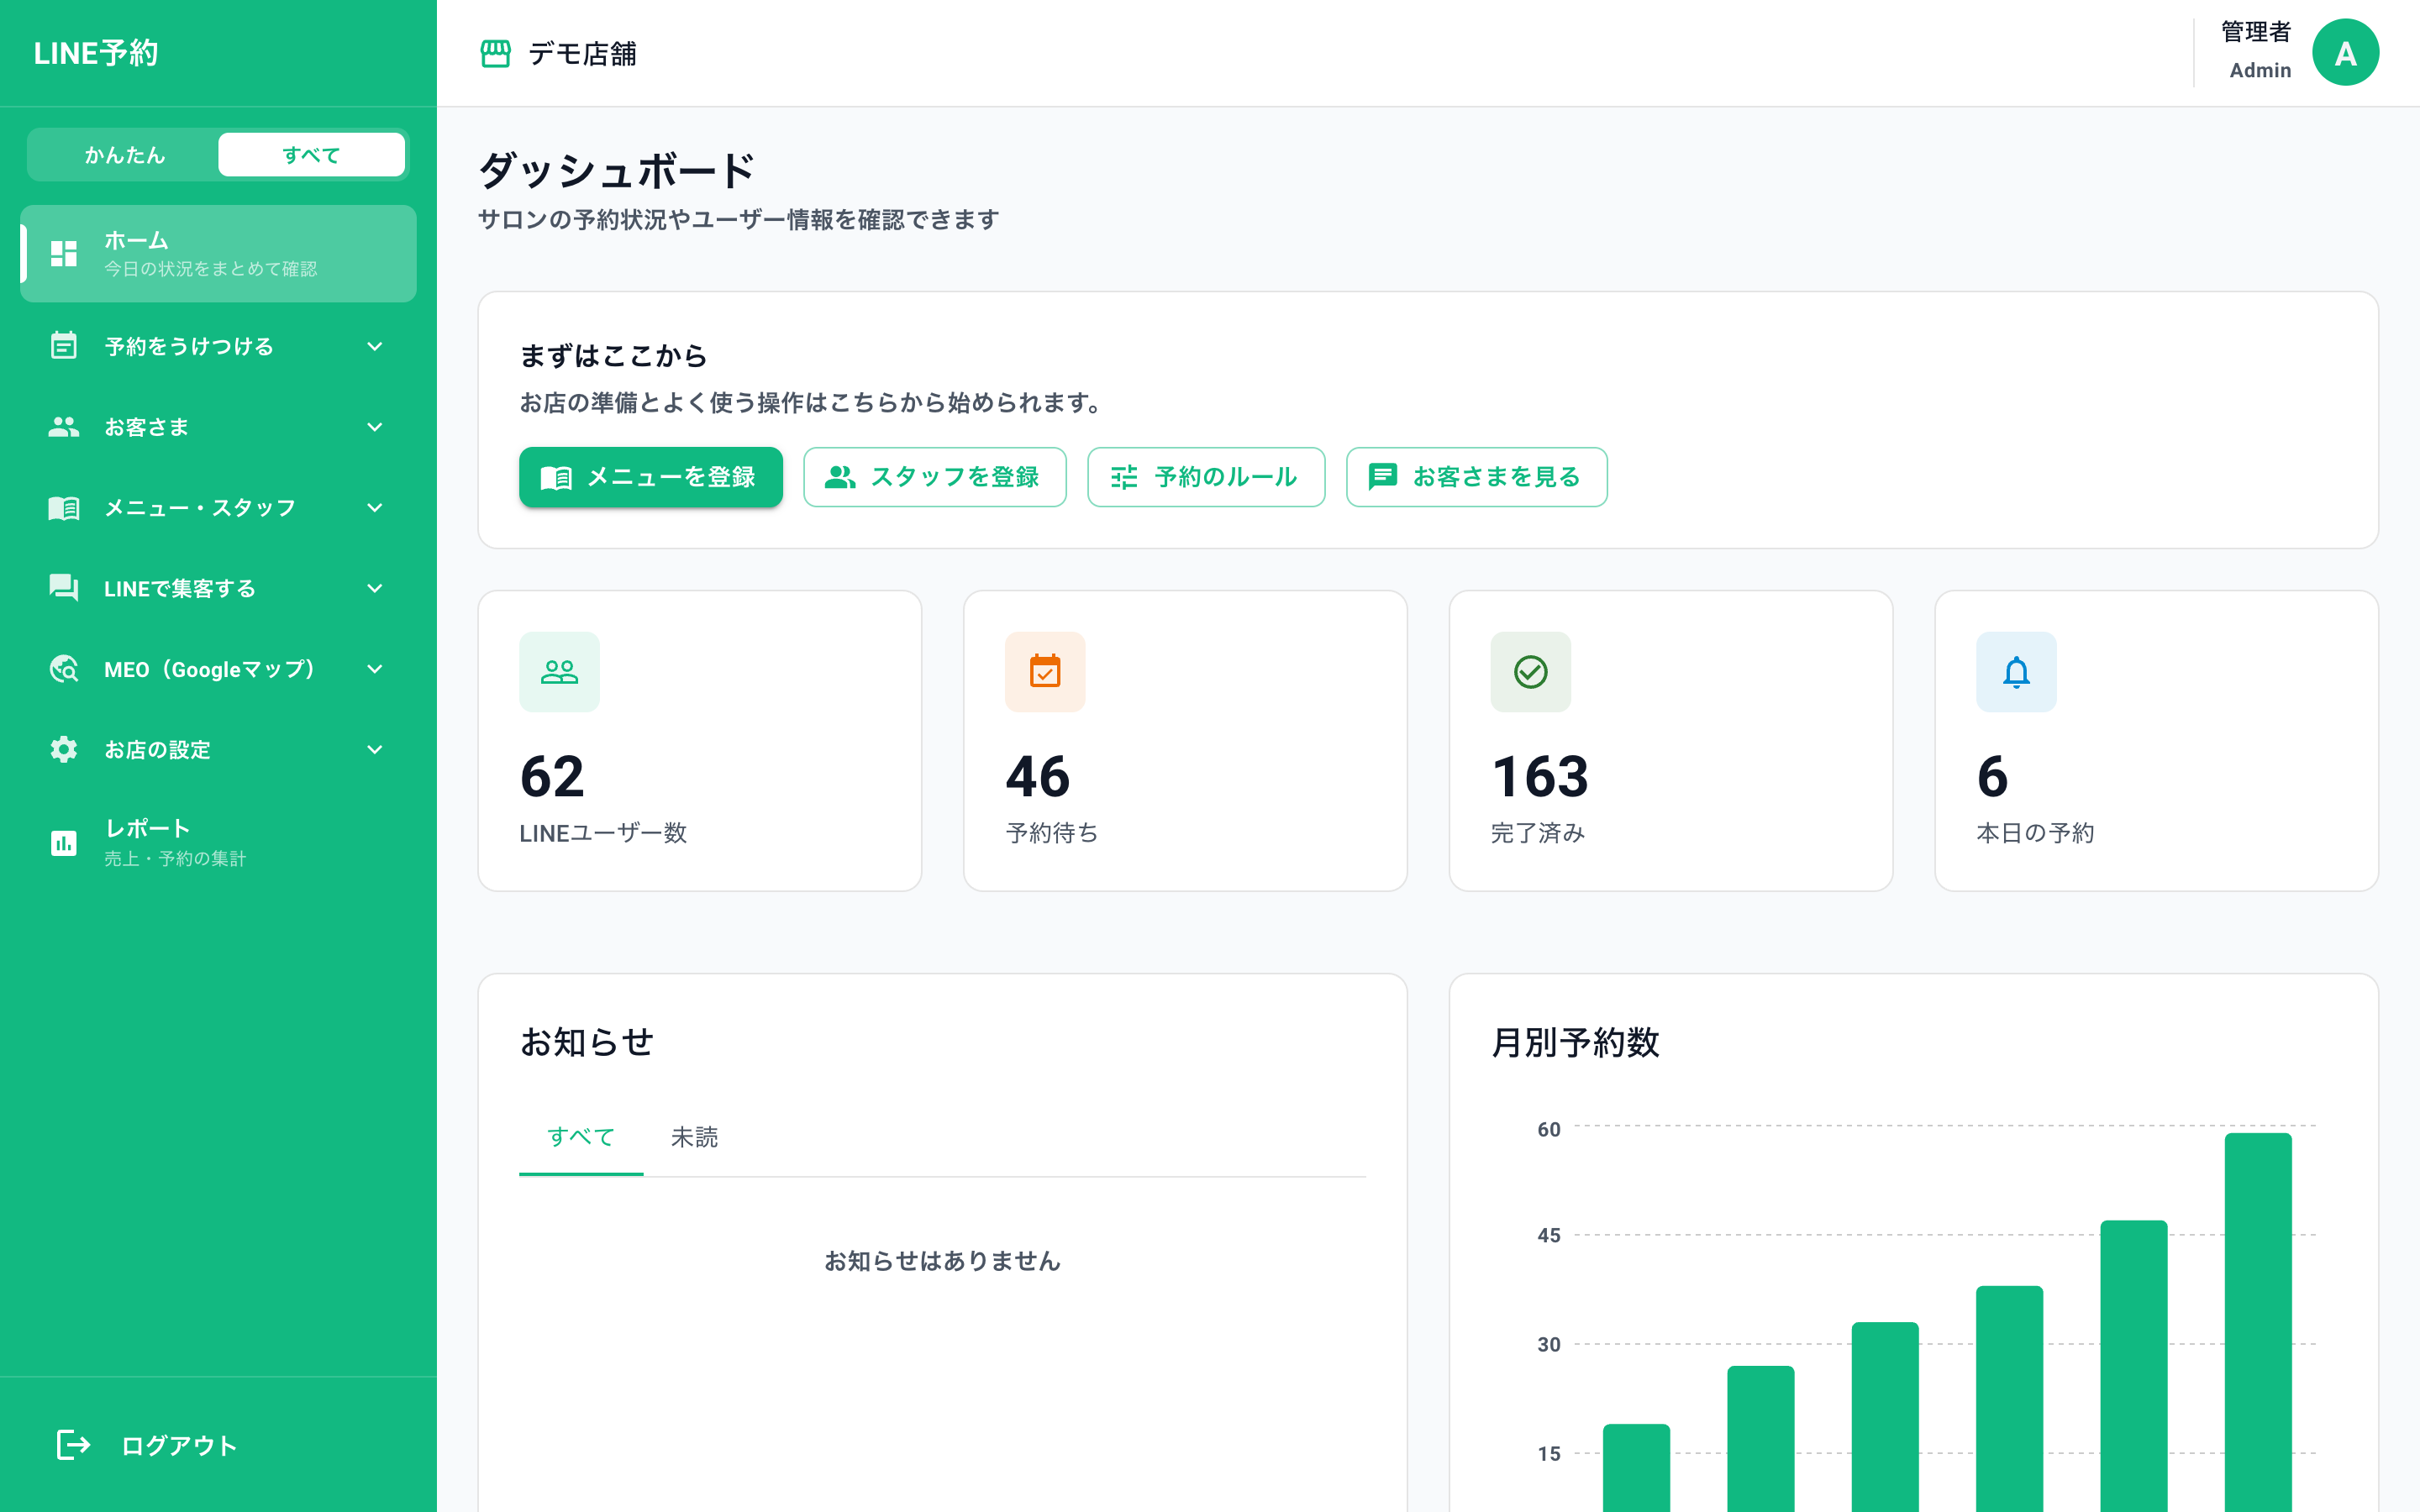Select the 未読 notifications tab
Viewport: 2420px width, 1512px height.
pyautogui.click(x=694, y=1137)
